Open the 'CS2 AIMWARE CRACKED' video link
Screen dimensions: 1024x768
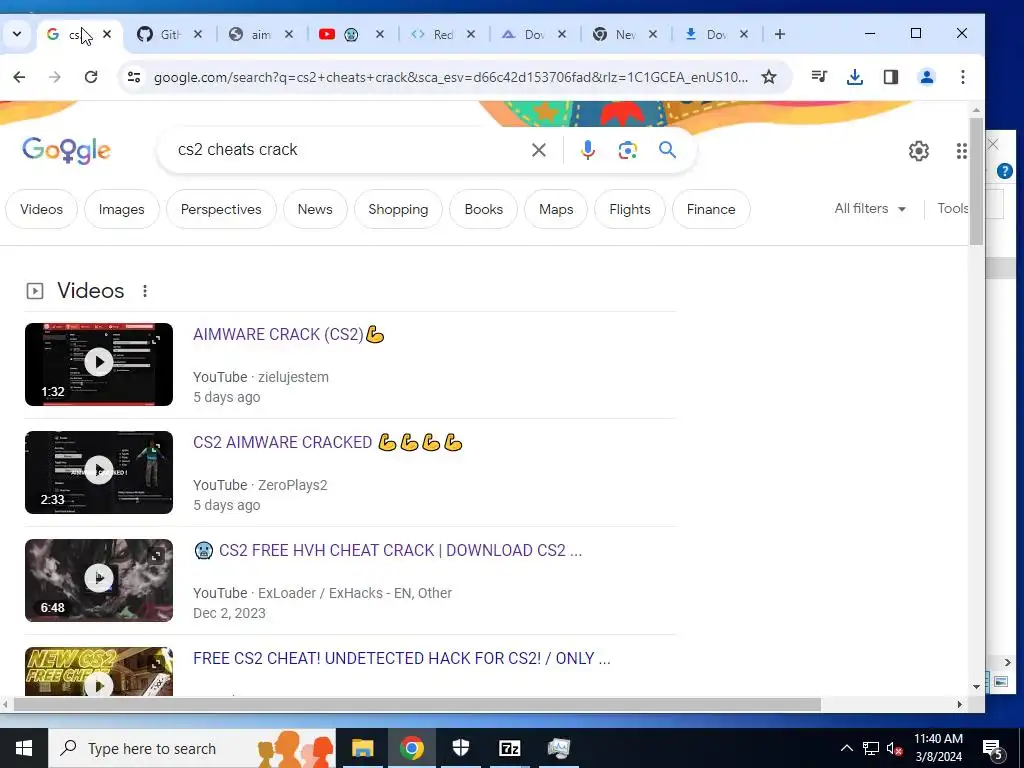[x=328, y=443]
